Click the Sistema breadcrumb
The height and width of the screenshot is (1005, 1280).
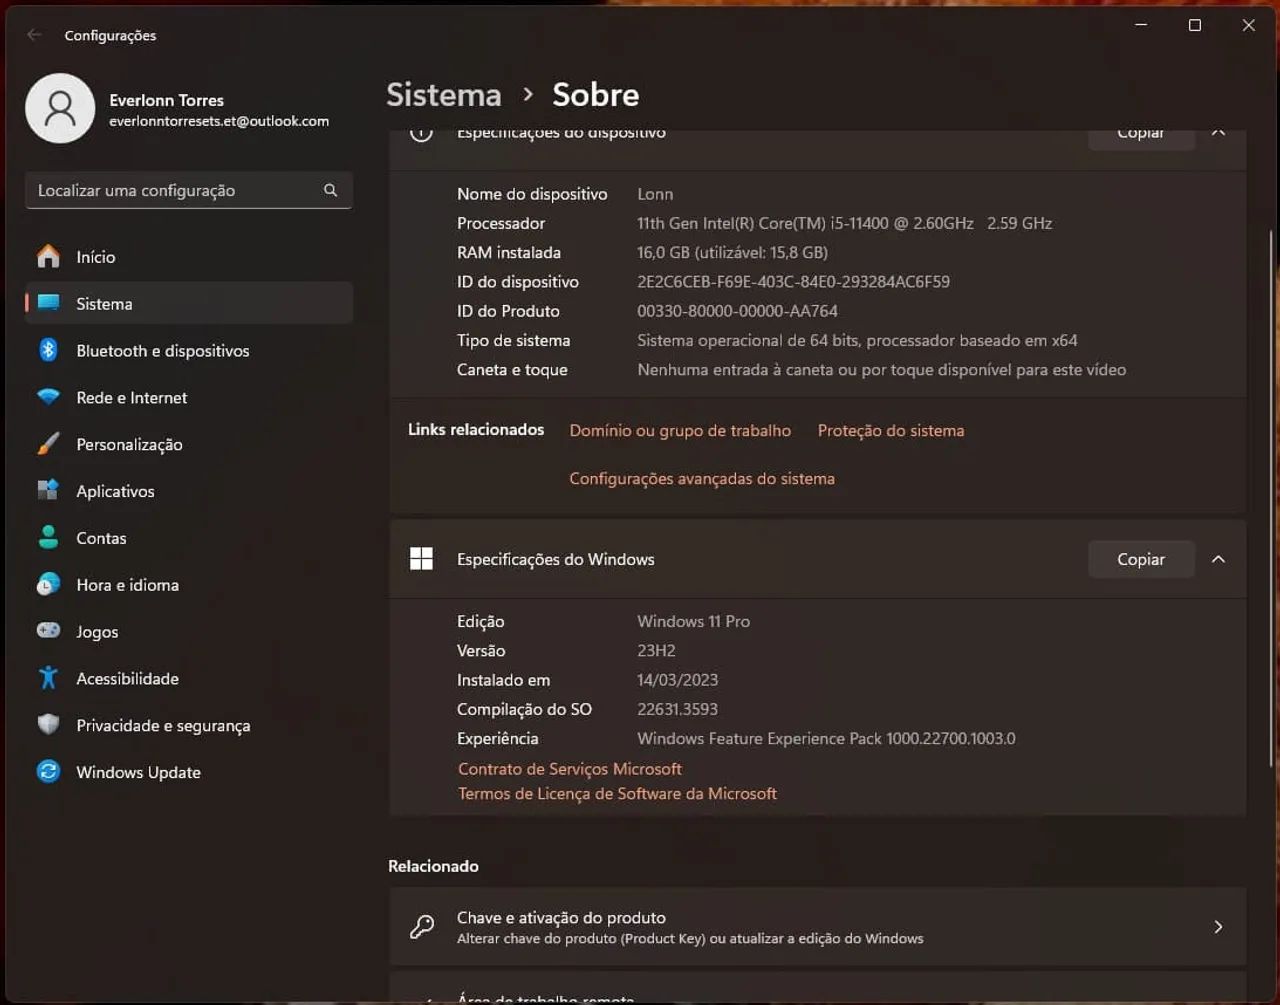point(444,95)
